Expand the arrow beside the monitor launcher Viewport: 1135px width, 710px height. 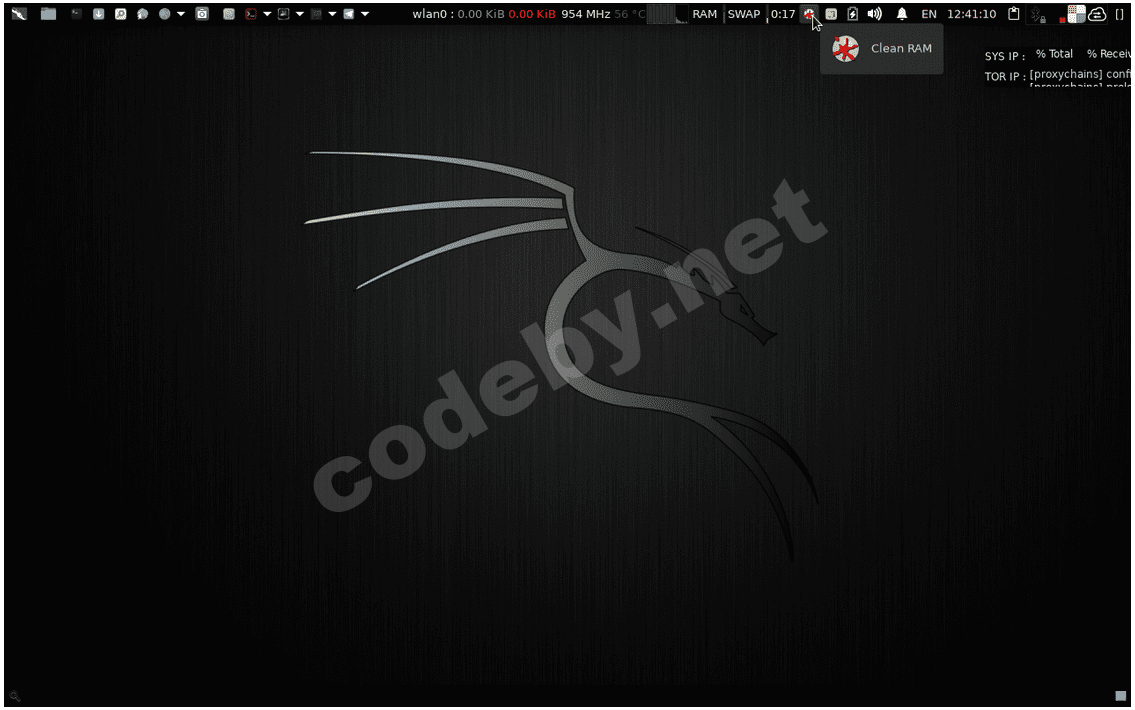pyautogui.click(x=300, y=14)
